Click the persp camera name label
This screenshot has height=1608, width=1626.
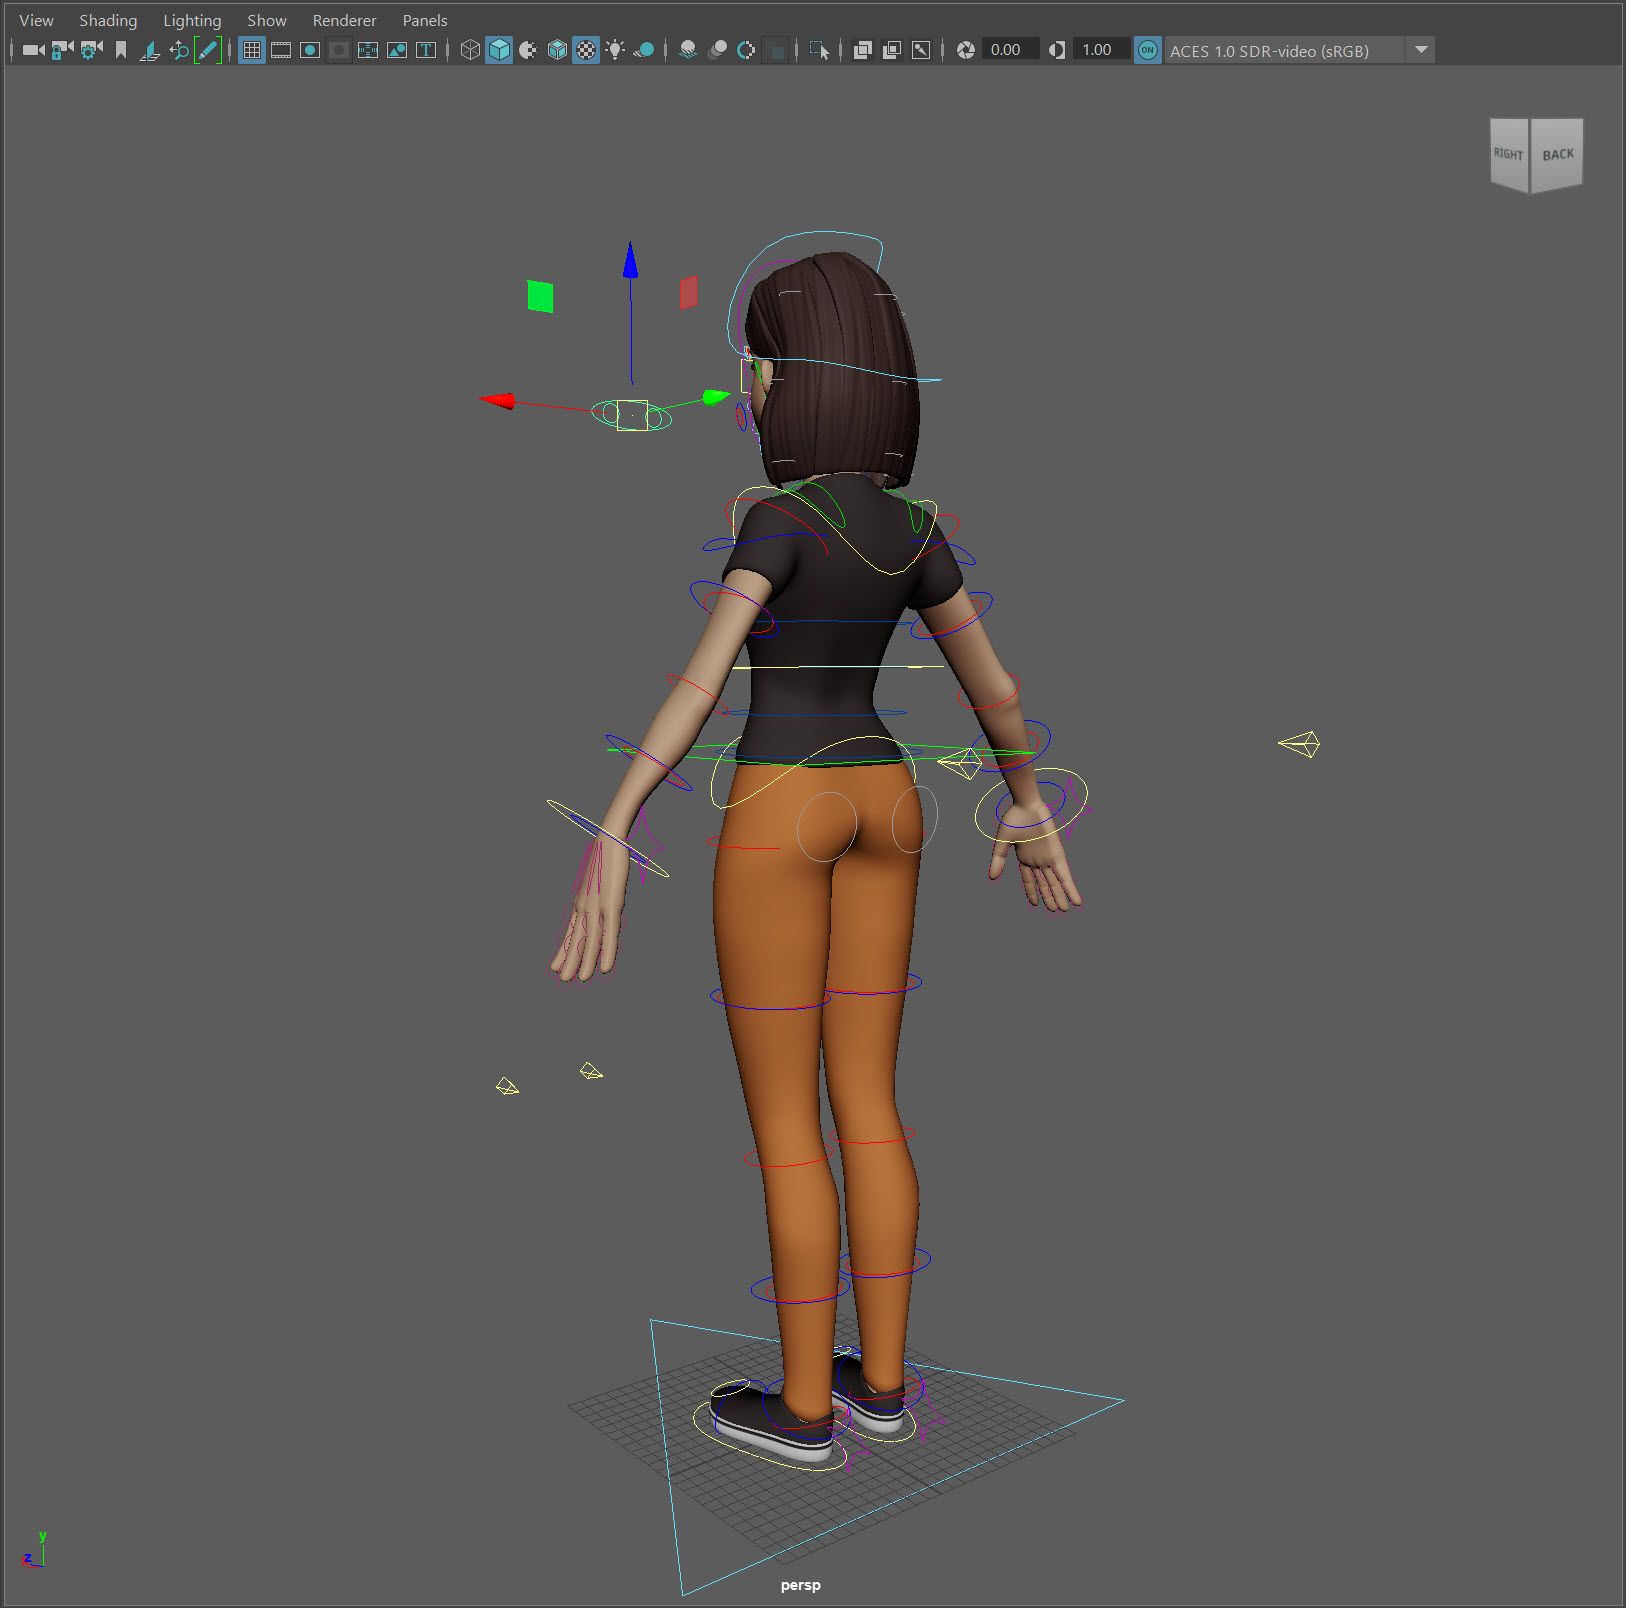800,1585
